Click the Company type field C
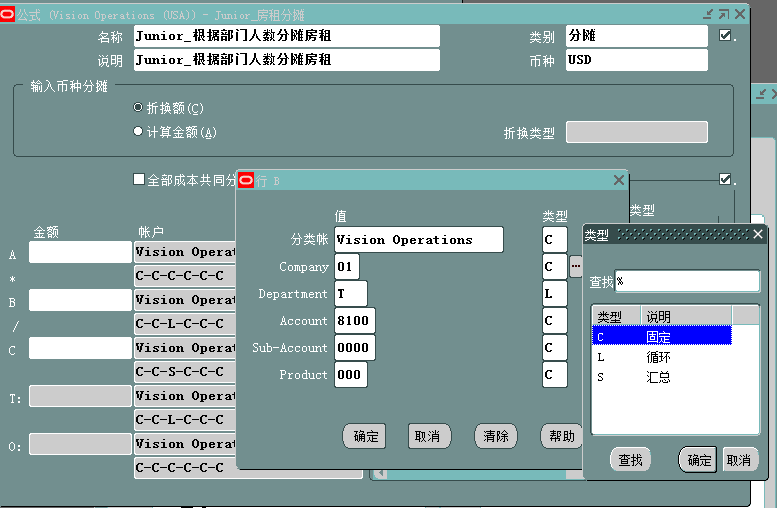 pyautogui.click(x=555, y=267)
